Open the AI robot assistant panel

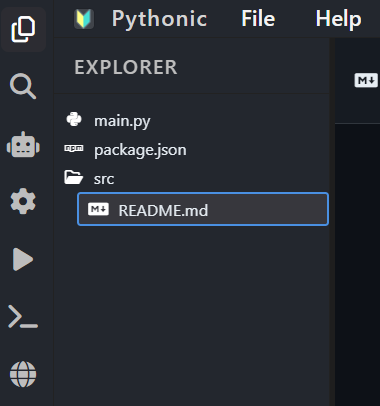coord(23,145)
